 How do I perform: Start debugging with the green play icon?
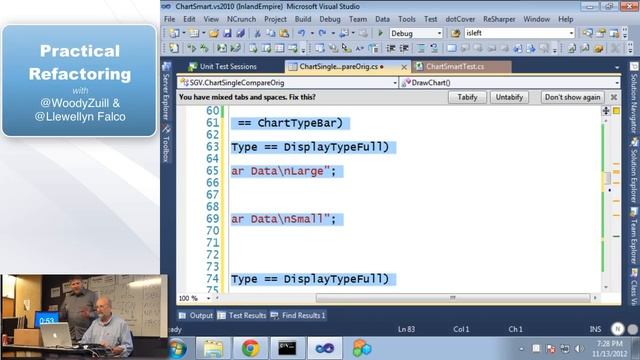pos(380,33)
